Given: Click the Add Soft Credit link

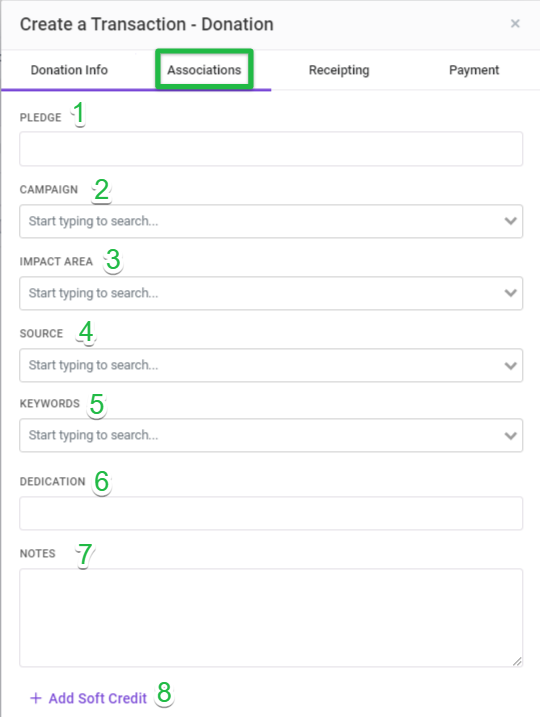Looking at the screenshot, I should (97, 698).
